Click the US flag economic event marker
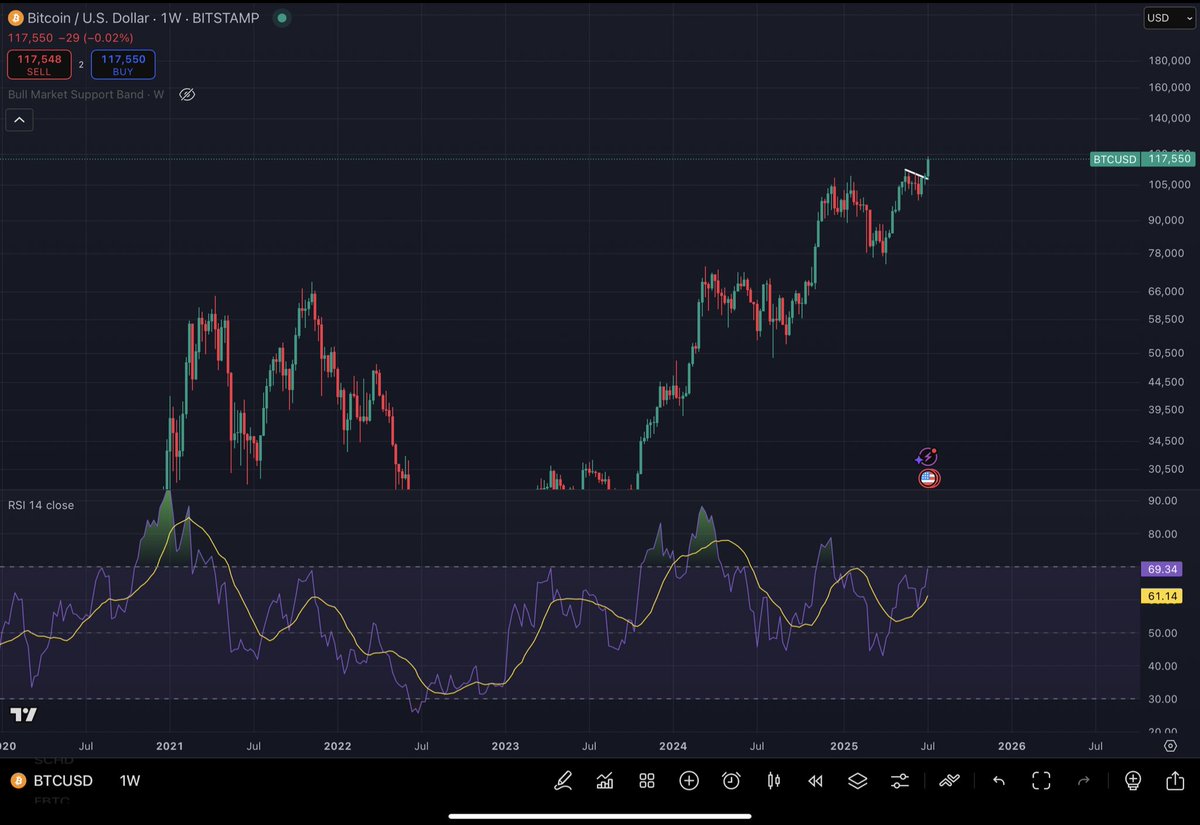Image resolution: width=1200 pixels, height=825 pixels. click(x=929, y=478)
